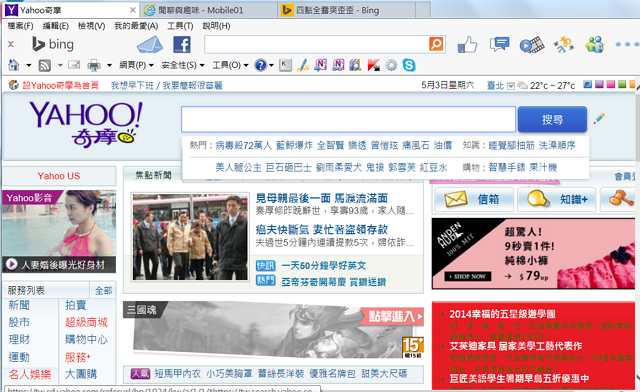Close the Bing bar with X
The height and width of the screenshot is (392, 640).
click(x=11, y=44)
